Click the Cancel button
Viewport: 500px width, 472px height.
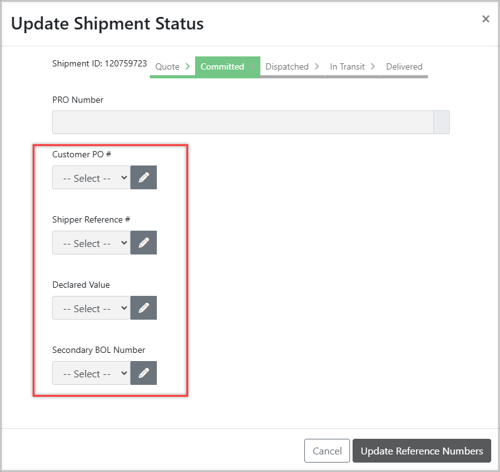pos(327,451)
